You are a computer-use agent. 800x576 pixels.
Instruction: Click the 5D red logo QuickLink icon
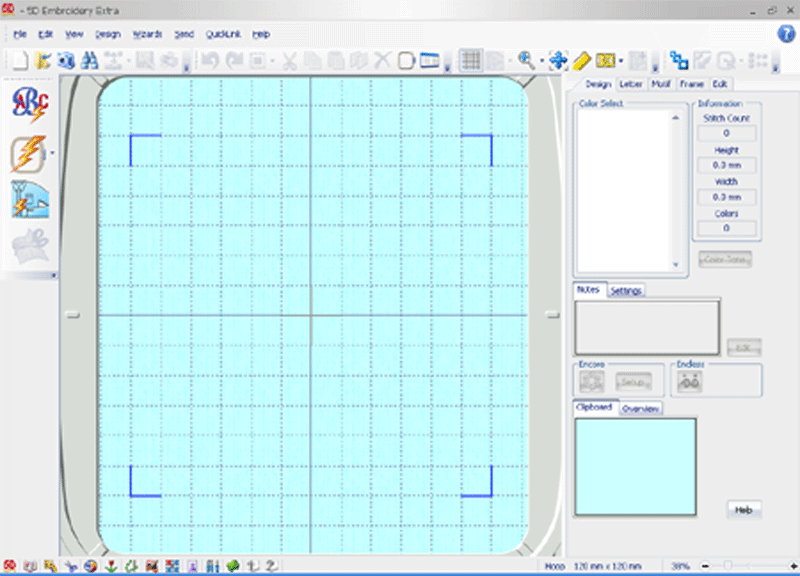tap(10, 565)
